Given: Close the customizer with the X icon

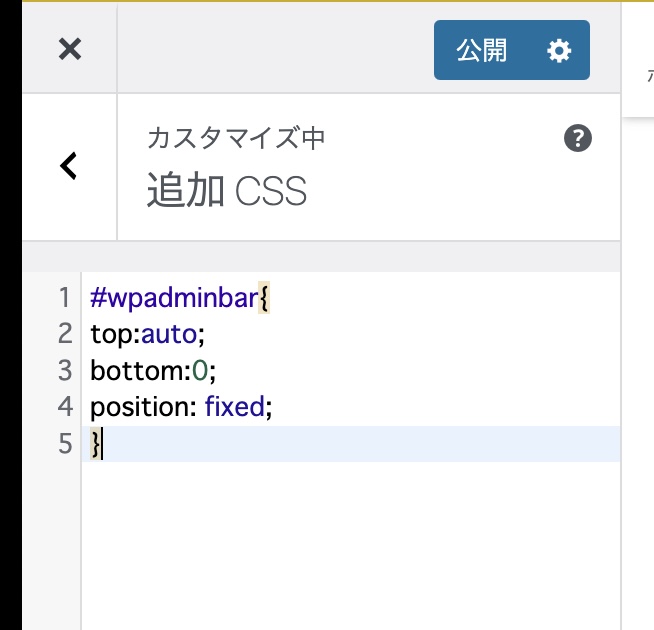Looking at the screenshot, I should [69, 49].
